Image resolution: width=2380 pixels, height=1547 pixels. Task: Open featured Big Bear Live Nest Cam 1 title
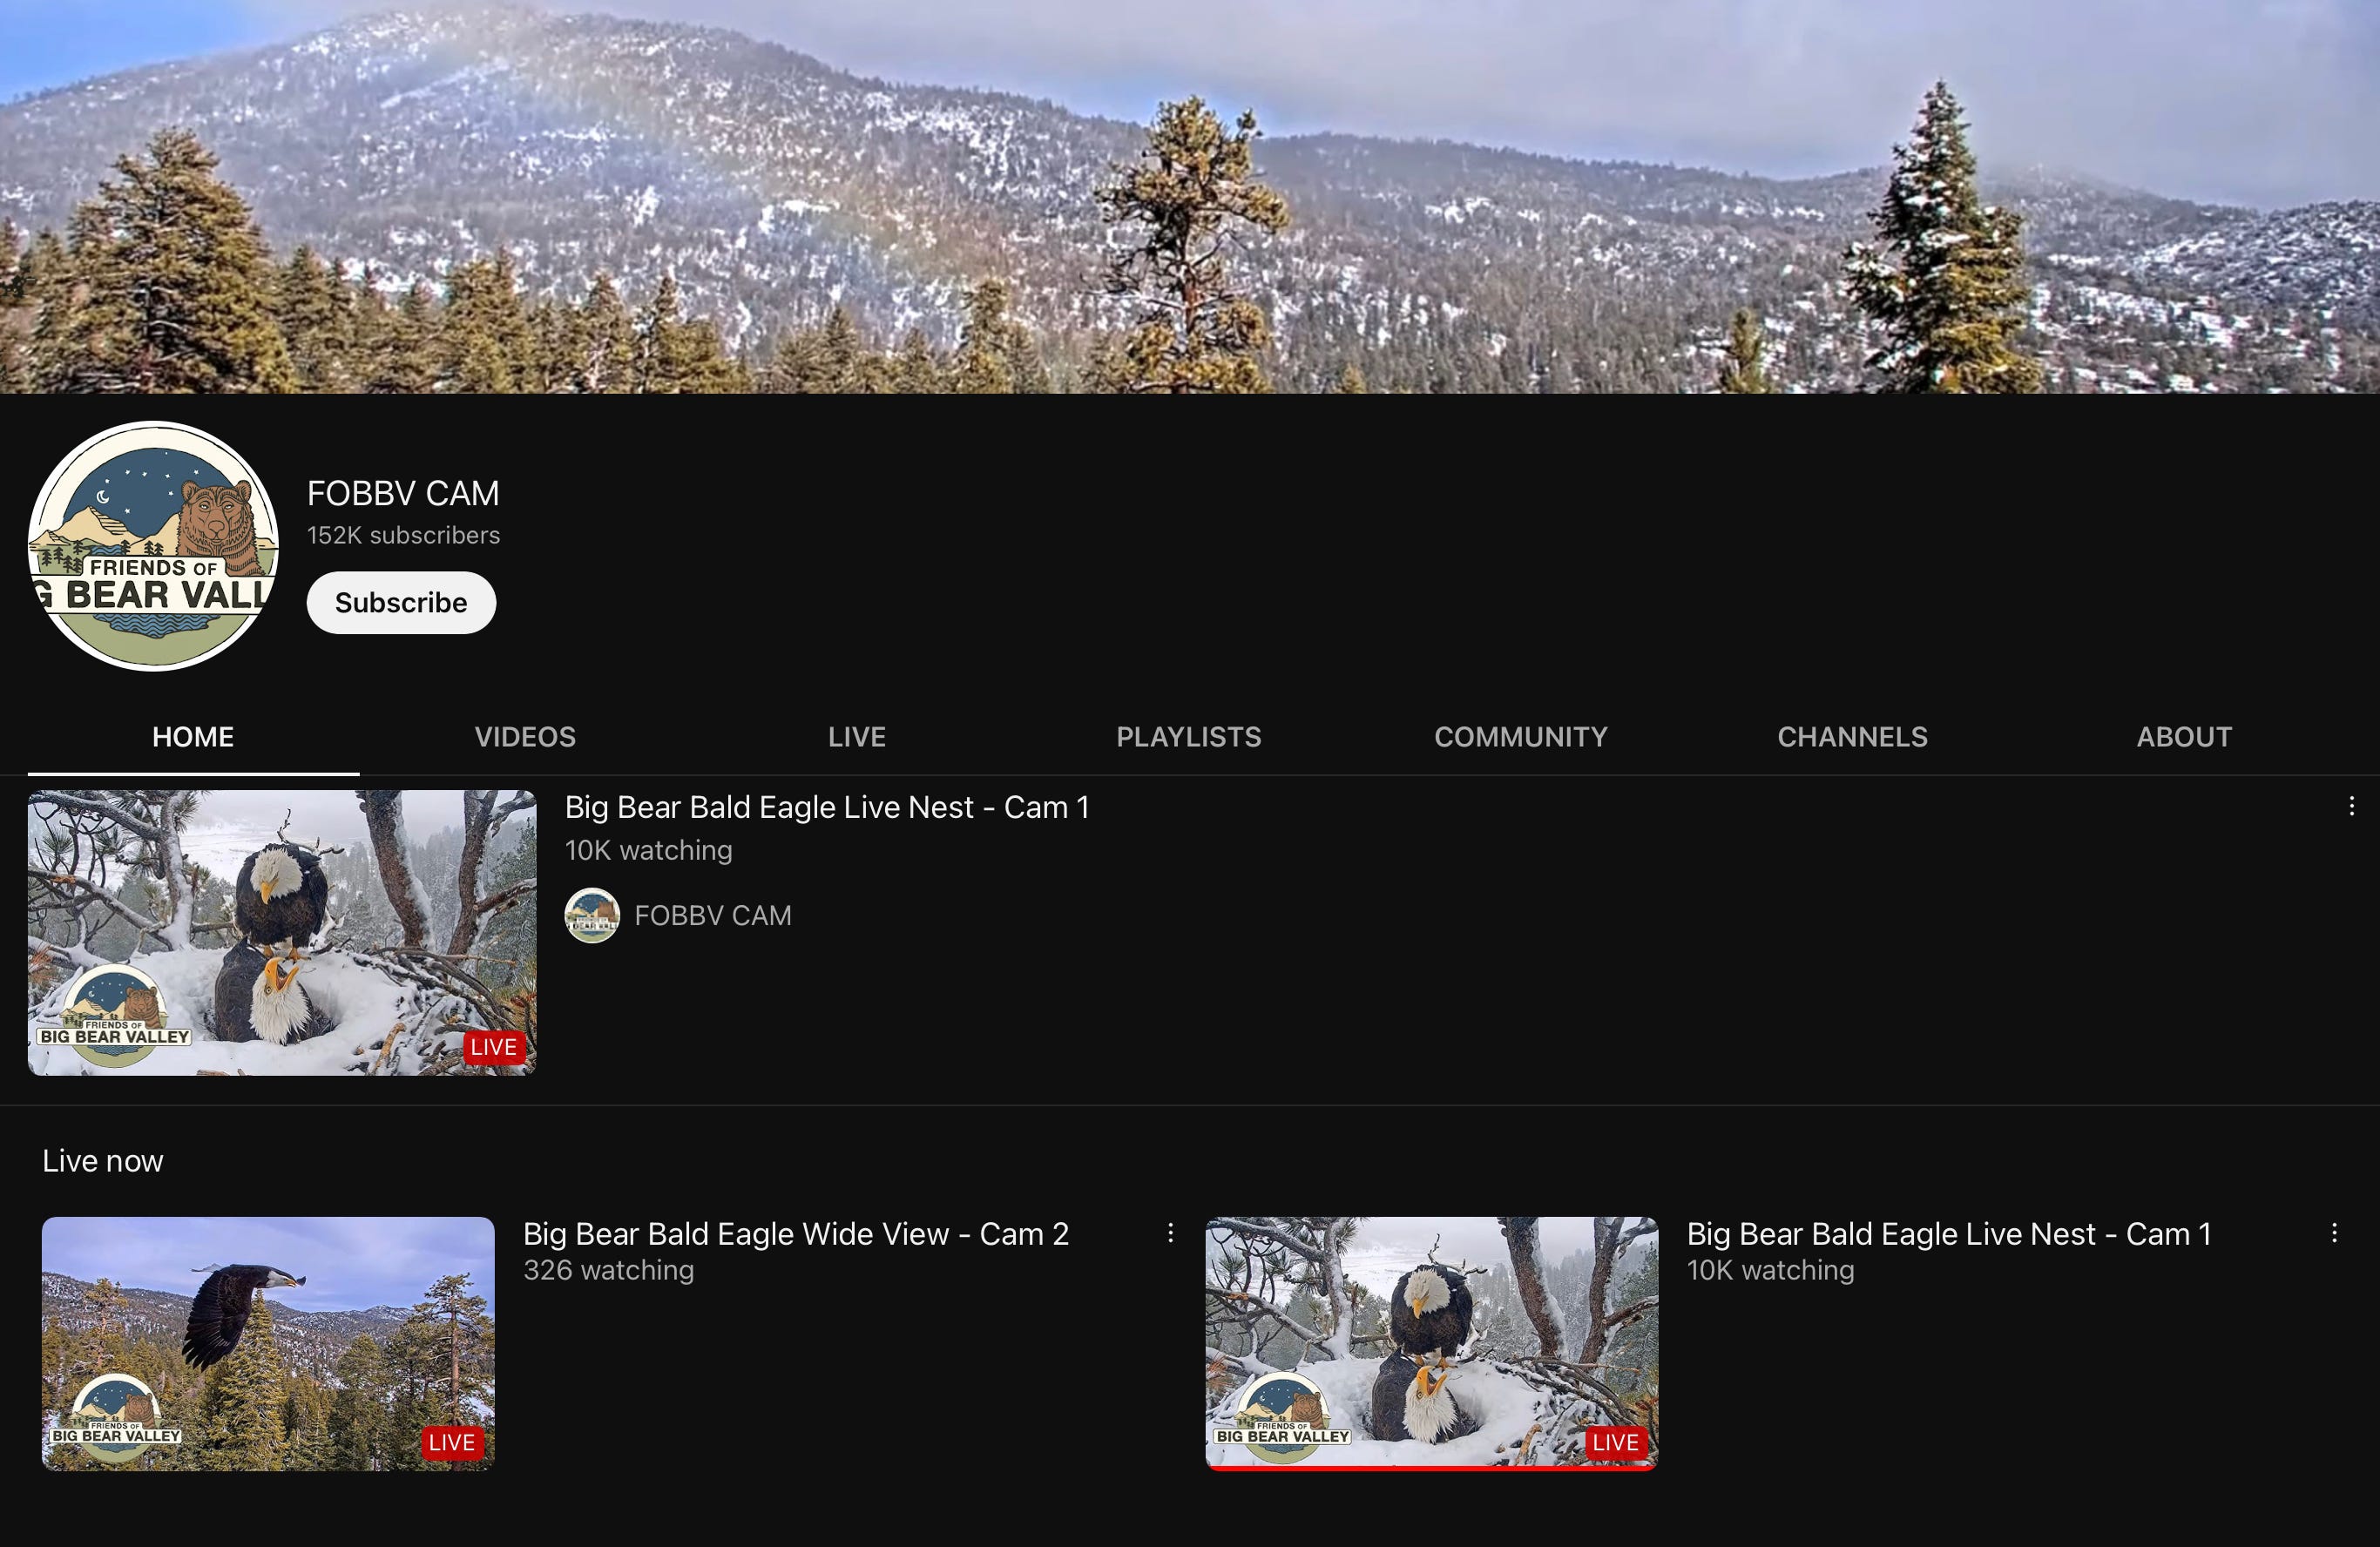coord(827,808)
